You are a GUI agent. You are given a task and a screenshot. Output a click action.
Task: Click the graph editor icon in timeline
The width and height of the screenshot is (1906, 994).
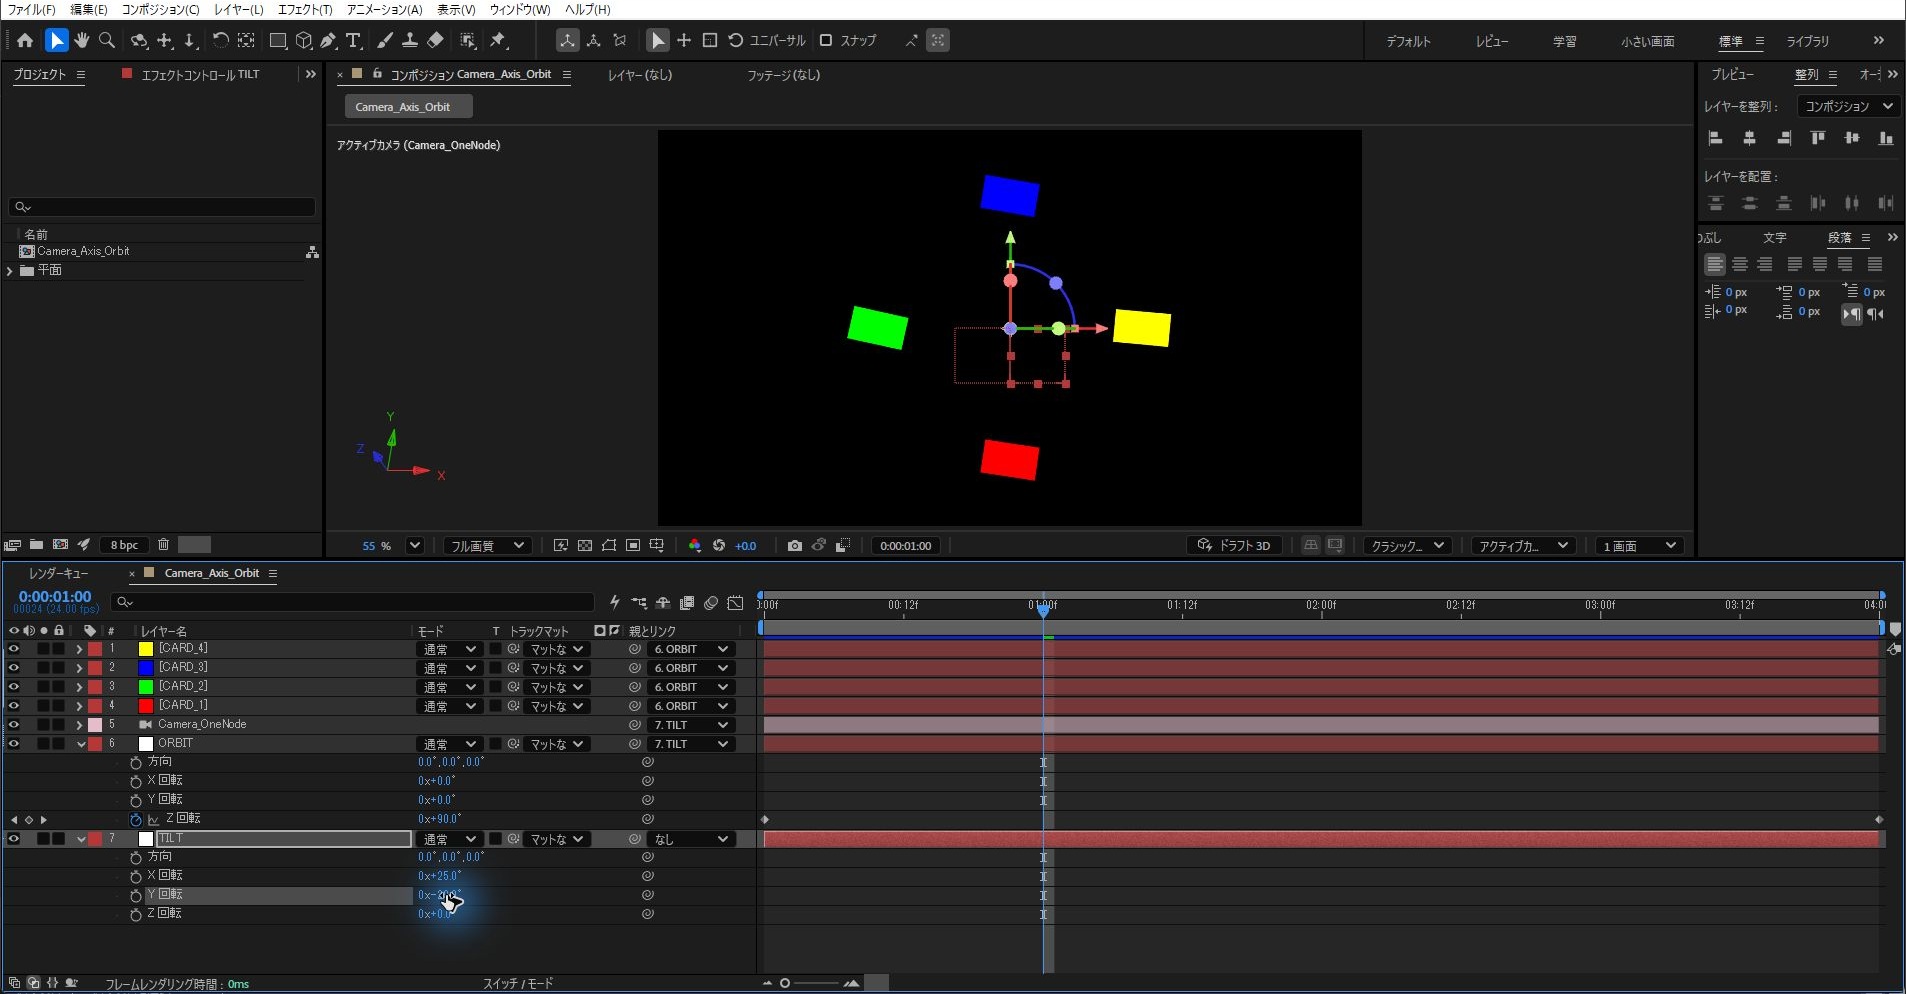735,602
